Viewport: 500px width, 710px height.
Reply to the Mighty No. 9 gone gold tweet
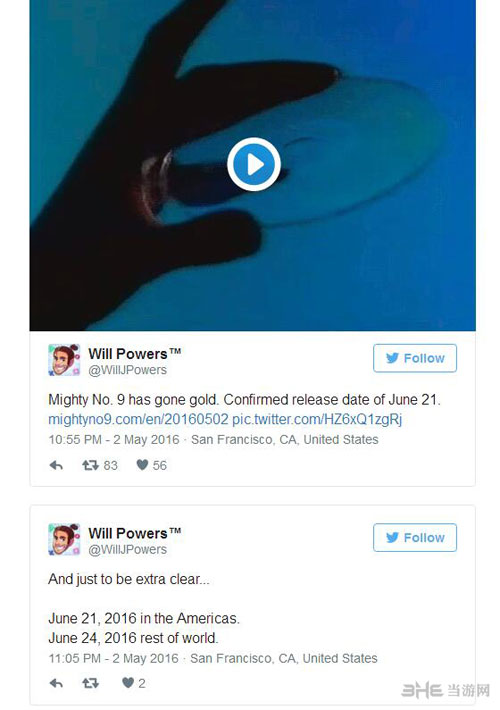point(56,465)
